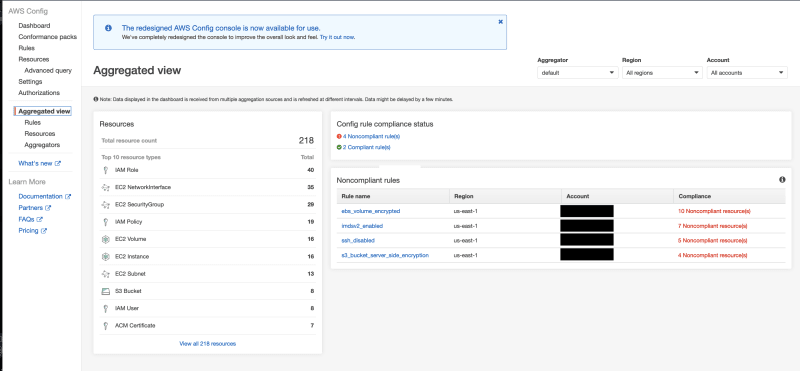Open Aggregators under Aggregated view
800x371 pixels.
(42, 145)
